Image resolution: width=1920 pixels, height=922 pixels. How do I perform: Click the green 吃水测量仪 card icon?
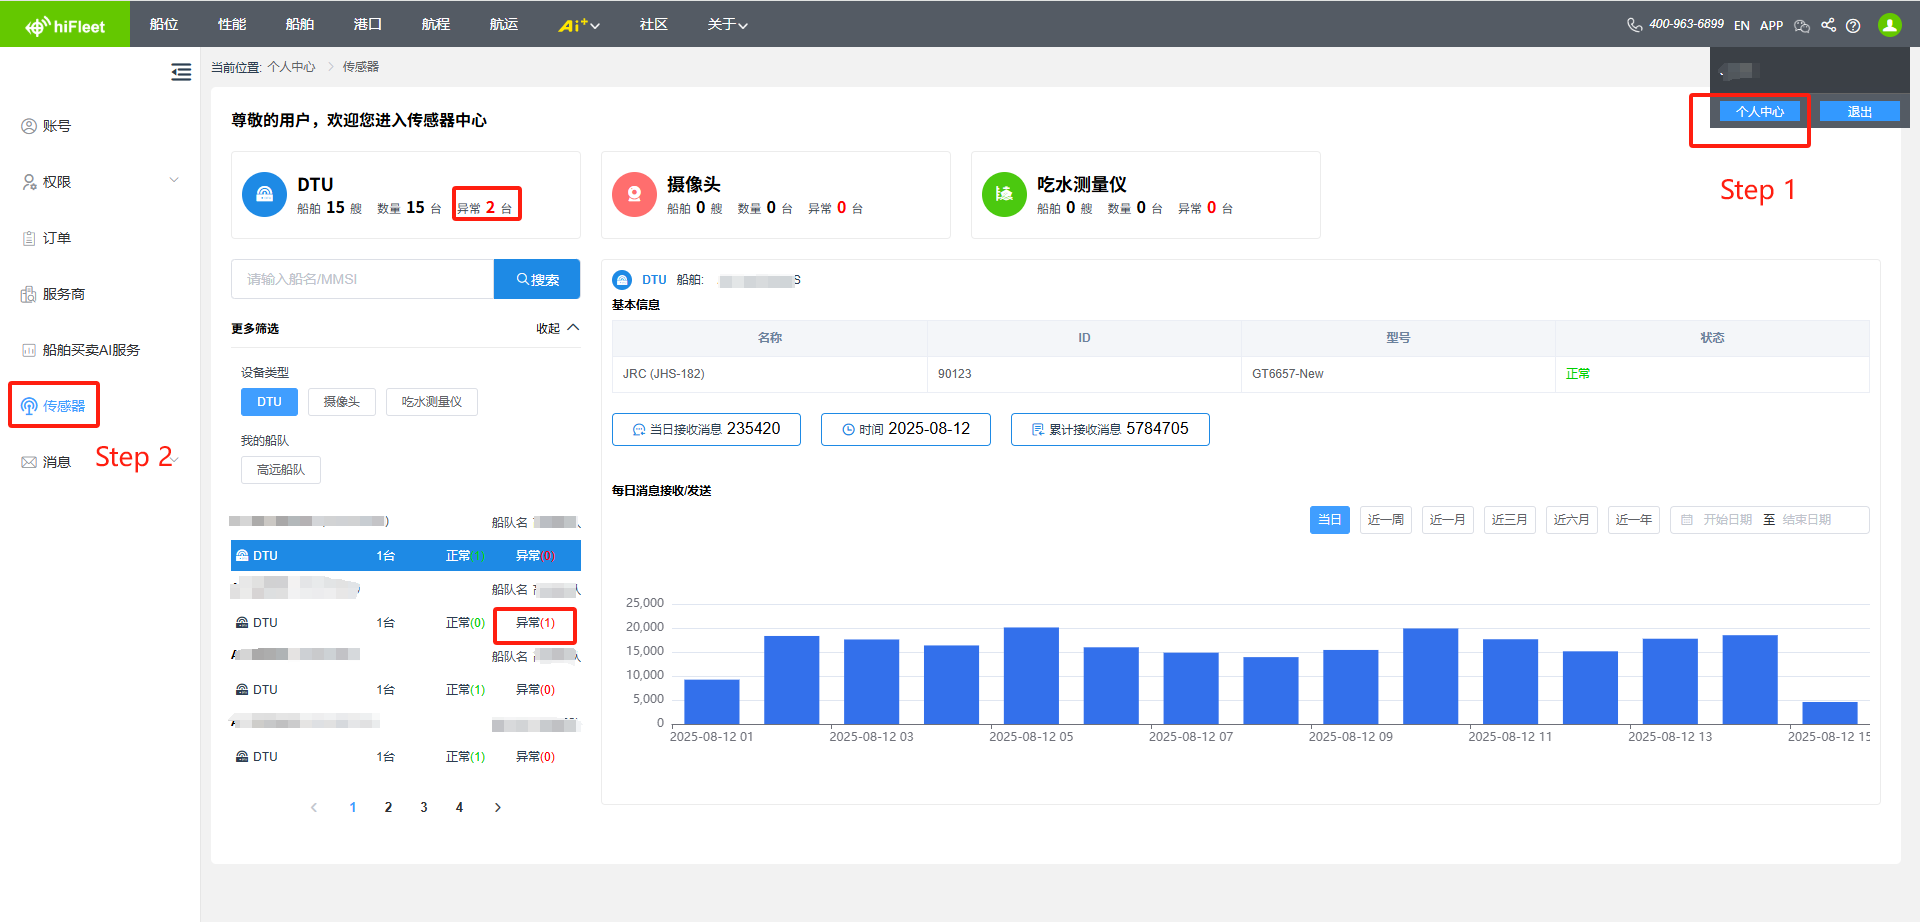coord(1004,194)
